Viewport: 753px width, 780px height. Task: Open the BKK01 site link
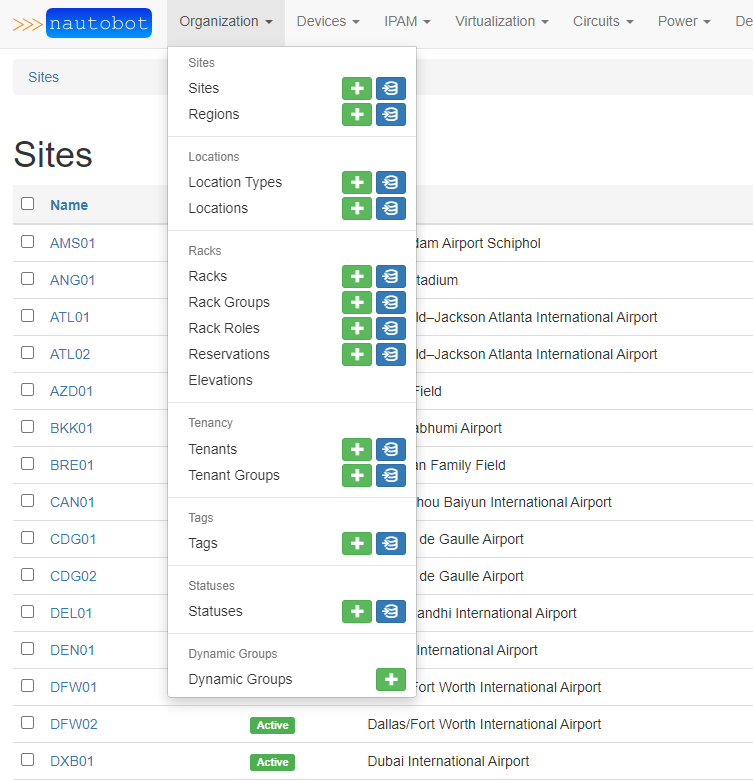click(72, 428)
